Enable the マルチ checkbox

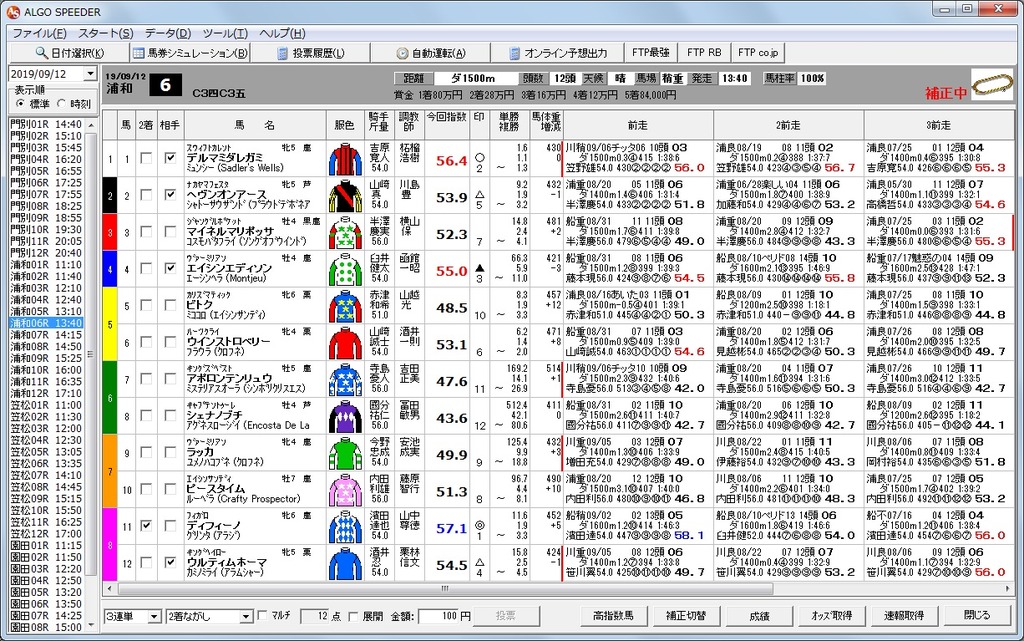click(x=263, y=616)
